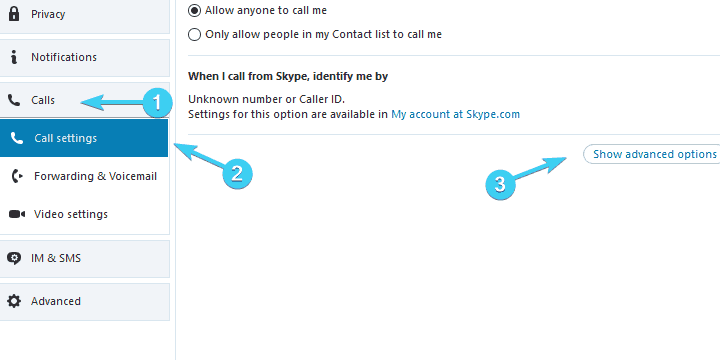Open the Forwarding & Voicemail tab
Viewport: 720px width, 360px height.
[84, 176]
